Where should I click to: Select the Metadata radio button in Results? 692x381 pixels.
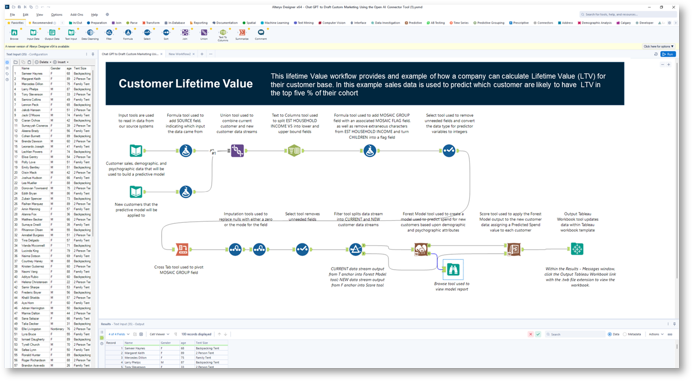(625, 334)
